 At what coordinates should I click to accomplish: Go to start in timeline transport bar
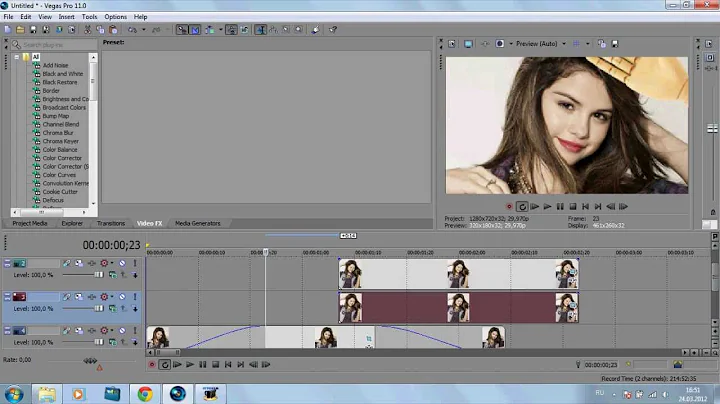point(228,365)
